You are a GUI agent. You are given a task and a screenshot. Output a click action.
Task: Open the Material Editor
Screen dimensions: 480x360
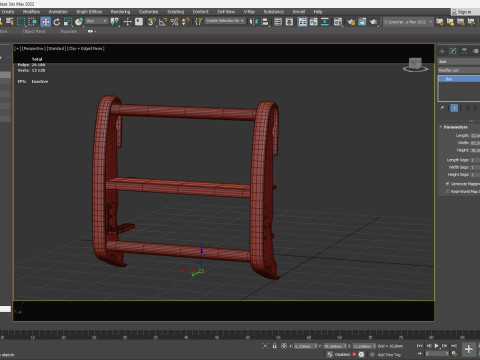coord(338,22)
